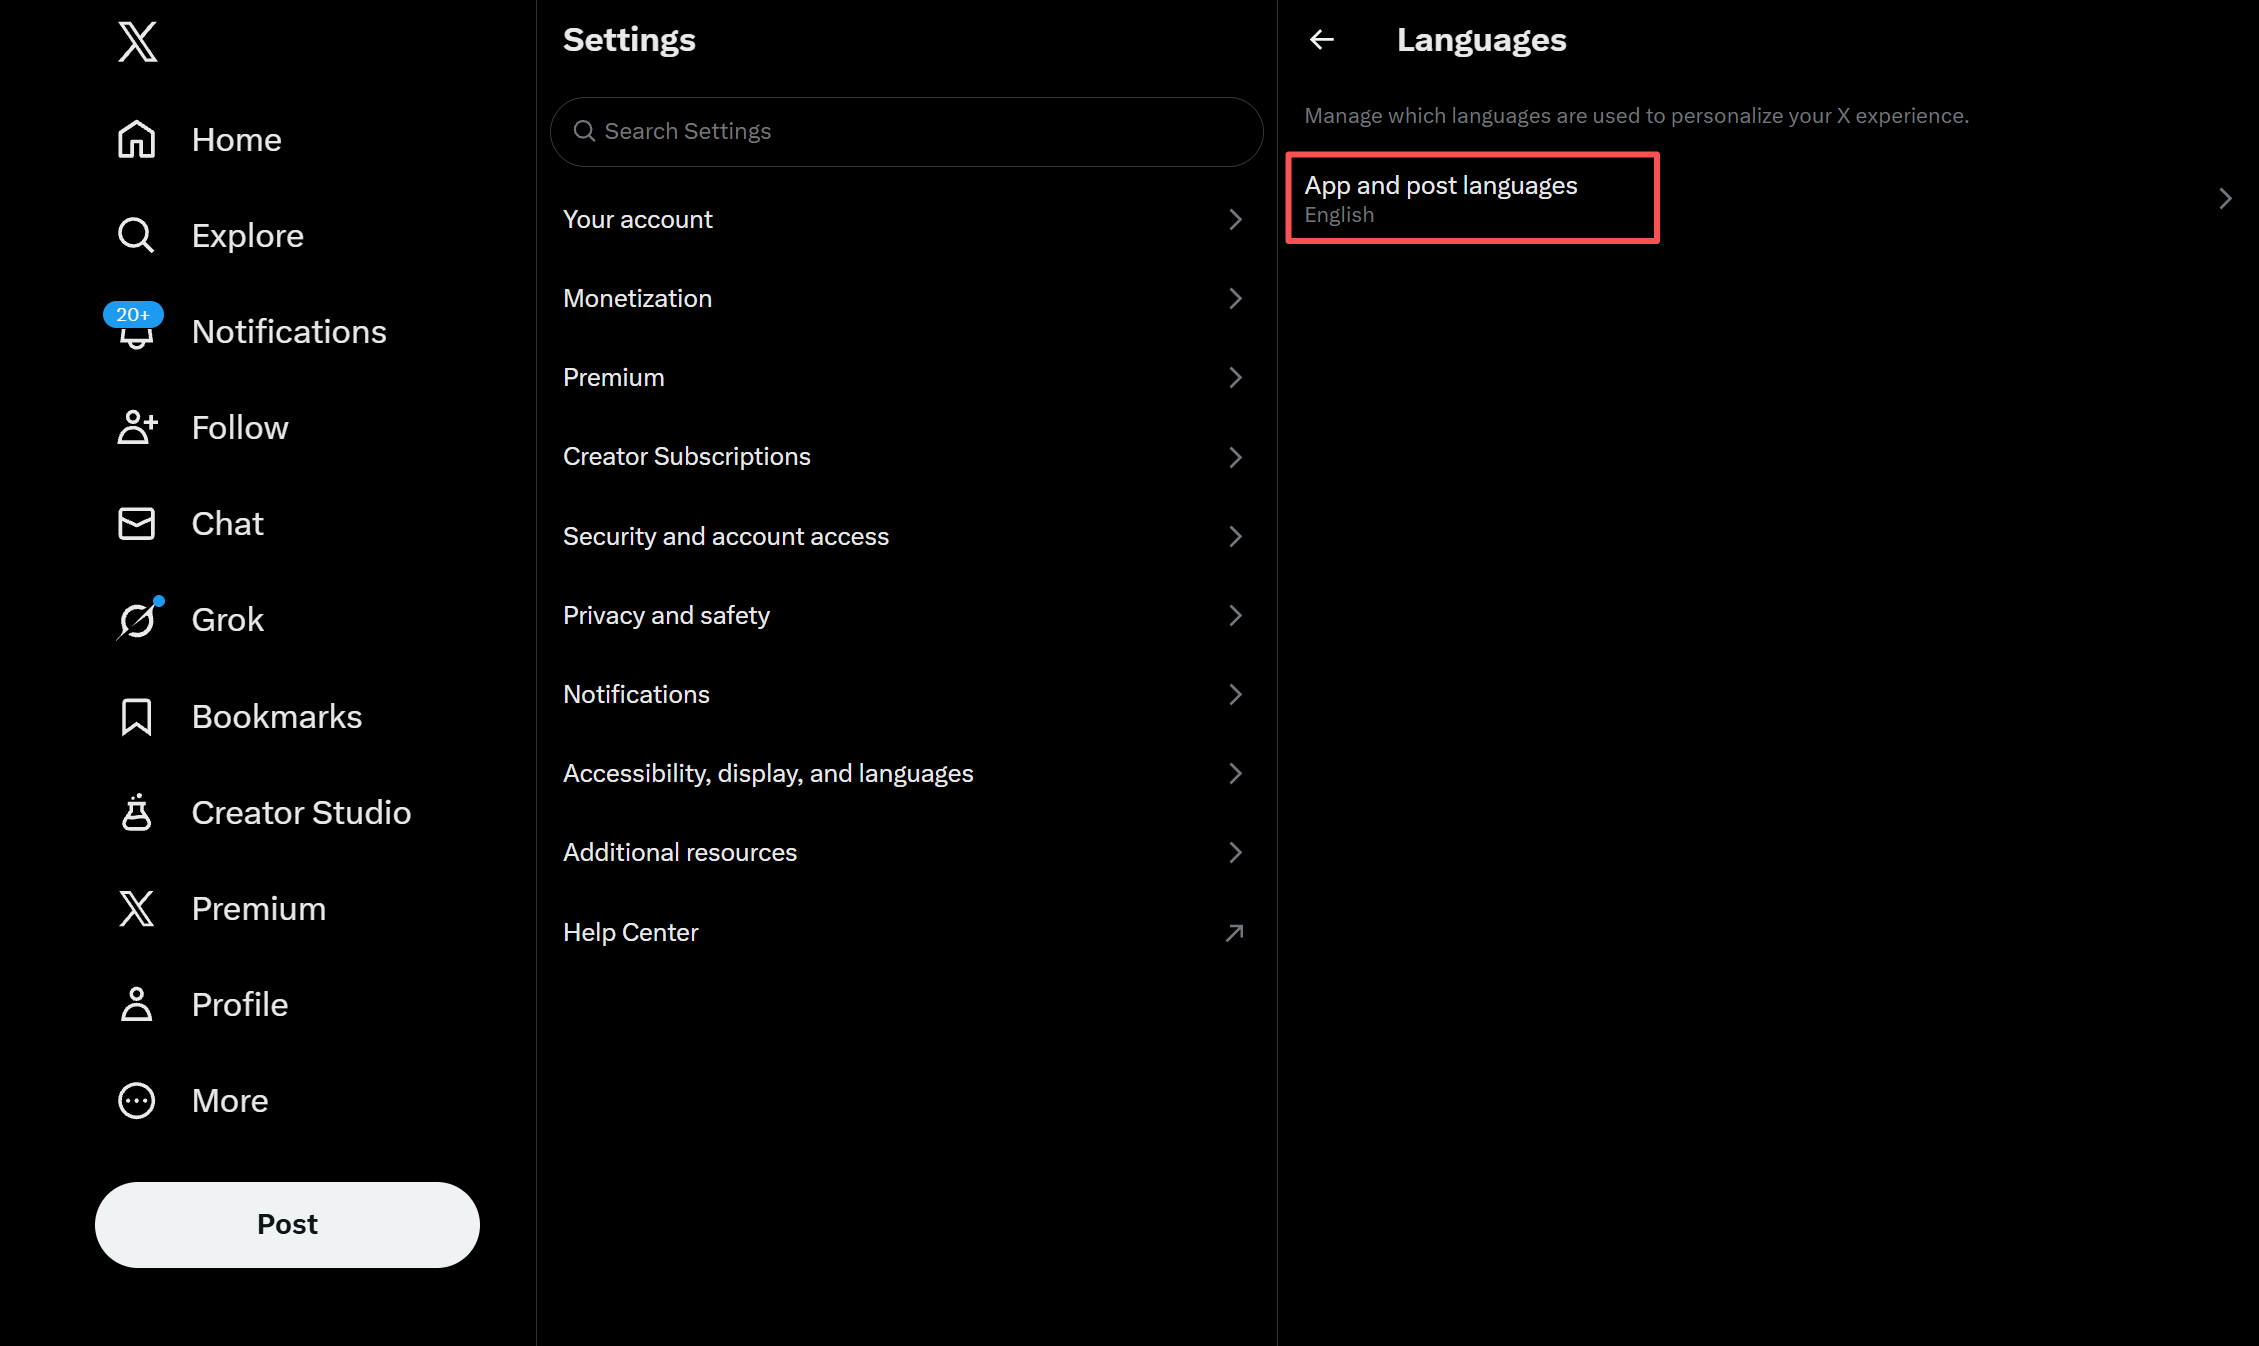Screen dimensions: 2259x1346
Task: Expand Creator Subscriptions chevron
Action: 1235,457
